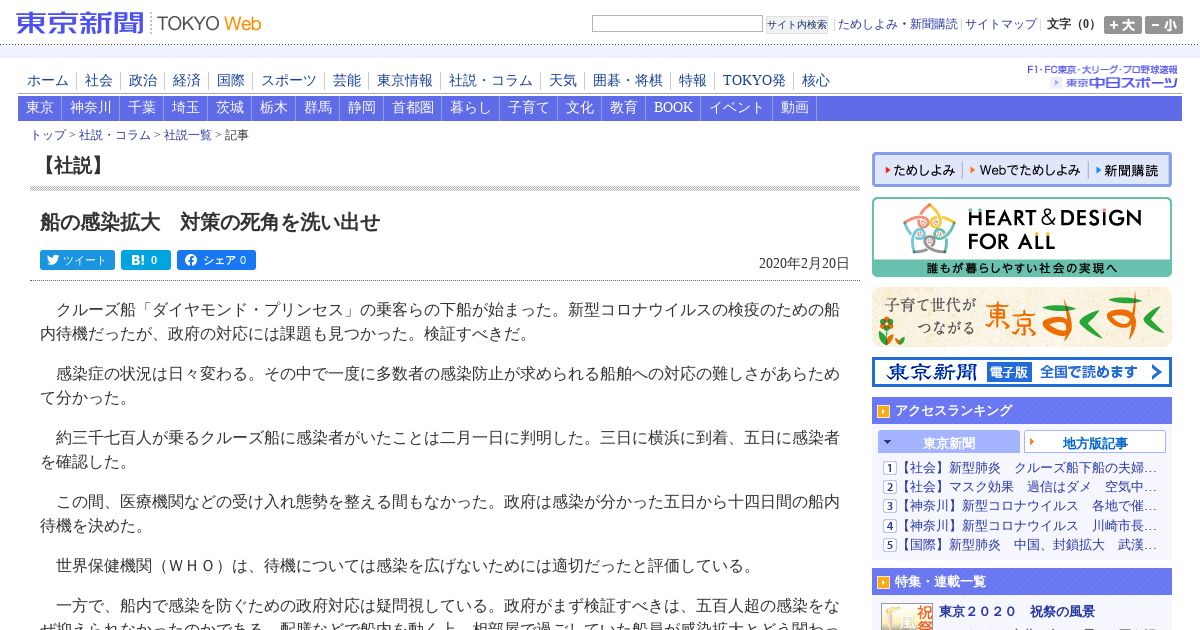Open ranking 1 クルーズ船下船の夫婦 article
Image resolution: width=1200 pixels, height=630 pixels.
(x=1029, y=468)
